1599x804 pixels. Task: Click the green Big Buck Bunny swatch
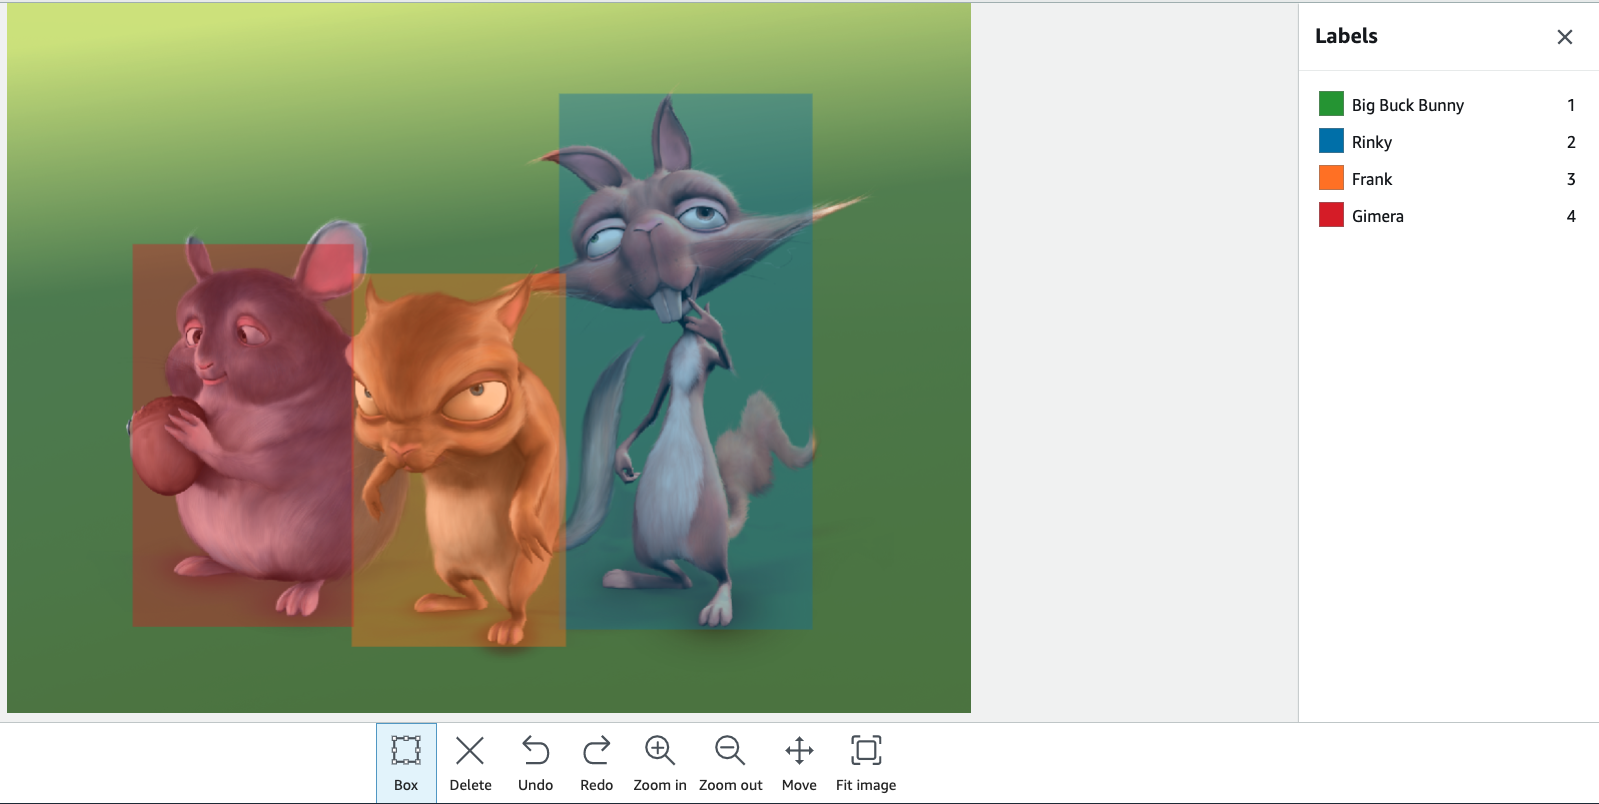coord(1331,104)
